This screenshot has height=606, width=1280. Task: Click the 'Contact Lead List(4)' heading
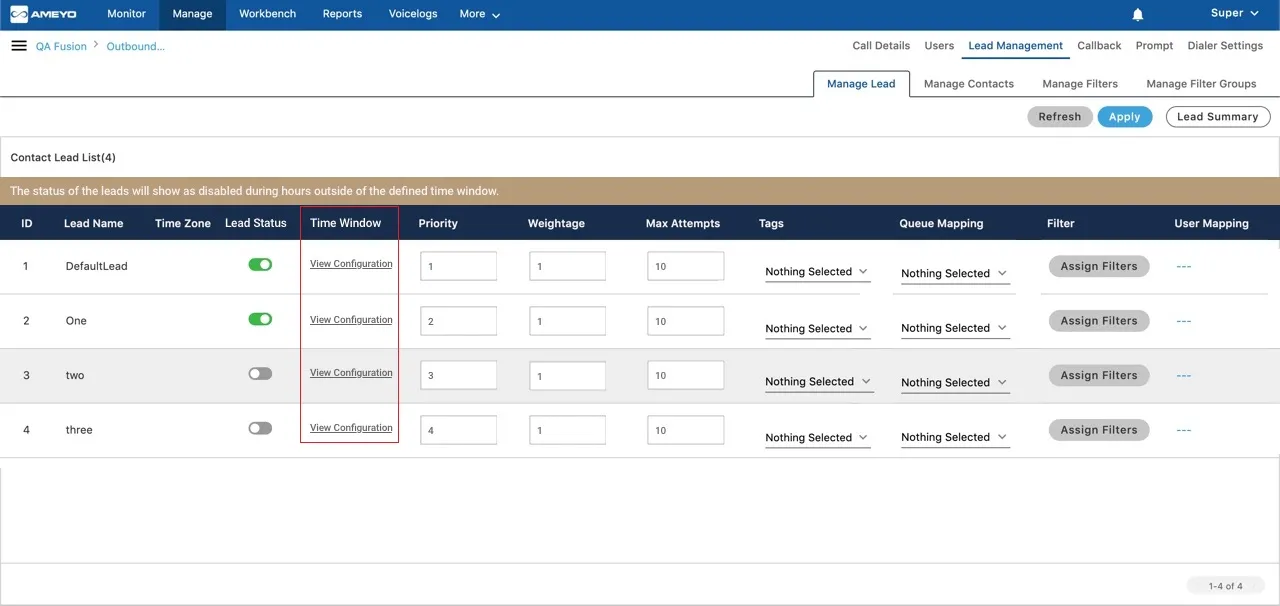tap(63, 158)
